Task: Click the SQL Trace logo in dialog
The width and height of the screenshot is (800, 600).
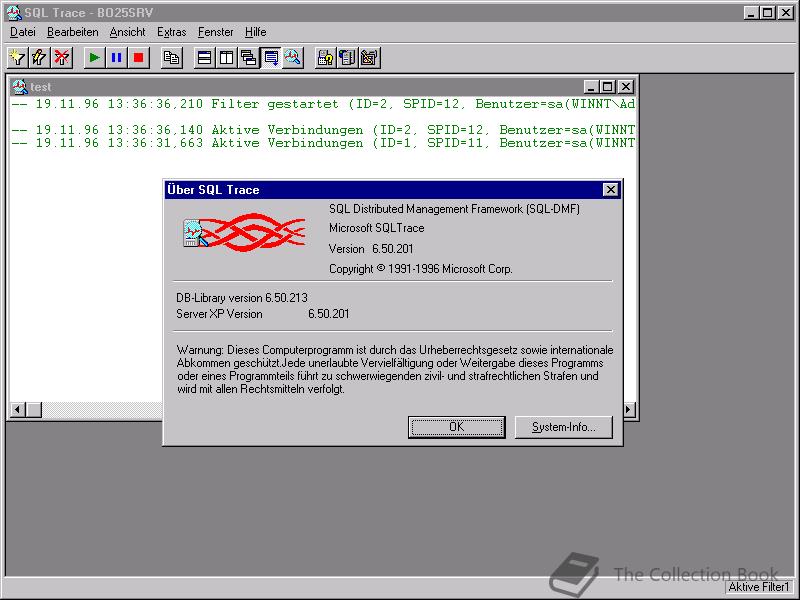Action: click(244, 233)
